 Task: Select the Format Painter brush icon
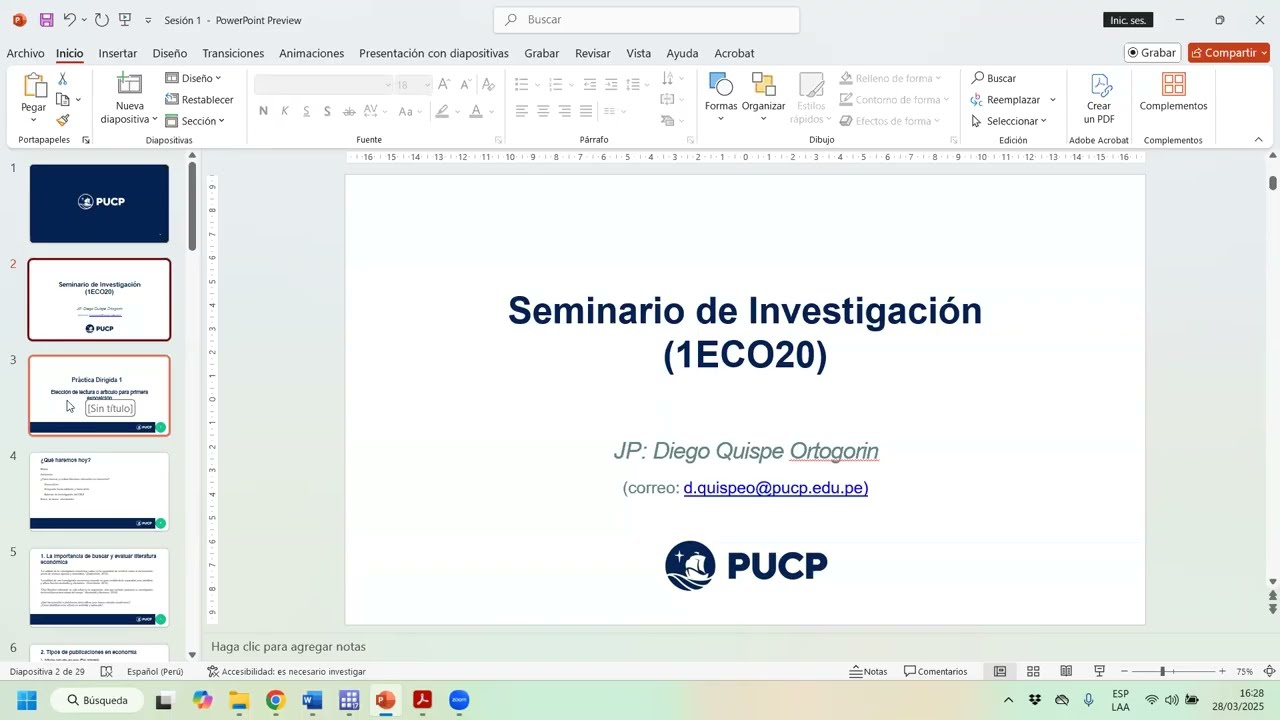click(x=63, y=120)
